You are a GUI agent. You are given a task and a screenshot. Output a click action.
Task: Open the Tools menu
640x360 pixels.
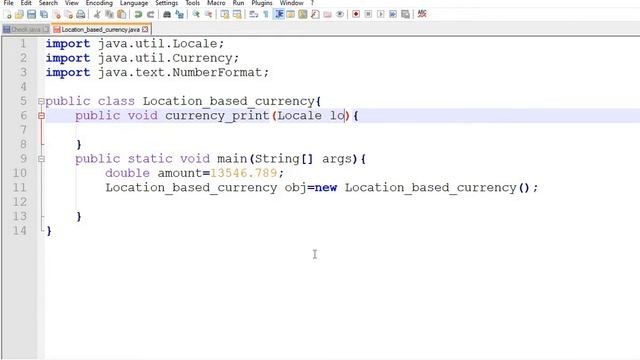pos(193,3)
